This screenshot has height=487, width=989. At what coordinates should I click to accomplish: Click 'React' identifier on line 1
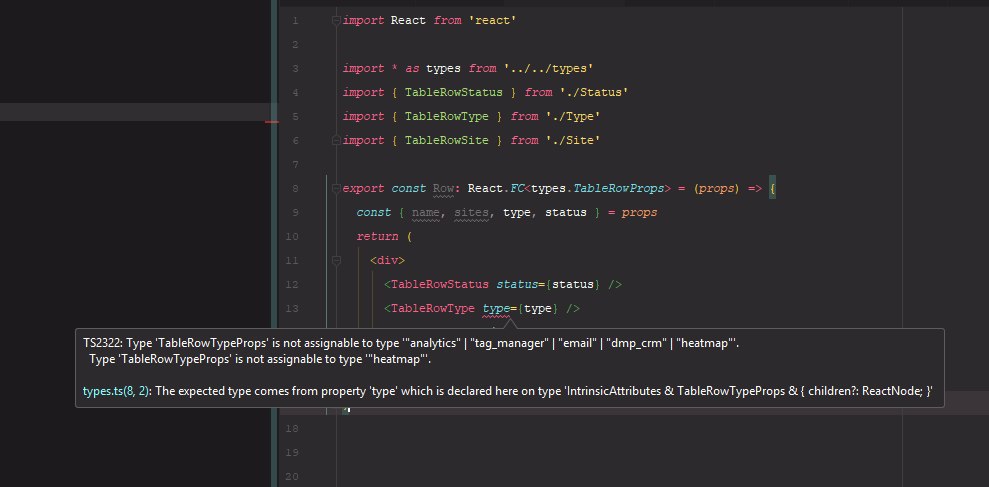[x=408, y=21]
